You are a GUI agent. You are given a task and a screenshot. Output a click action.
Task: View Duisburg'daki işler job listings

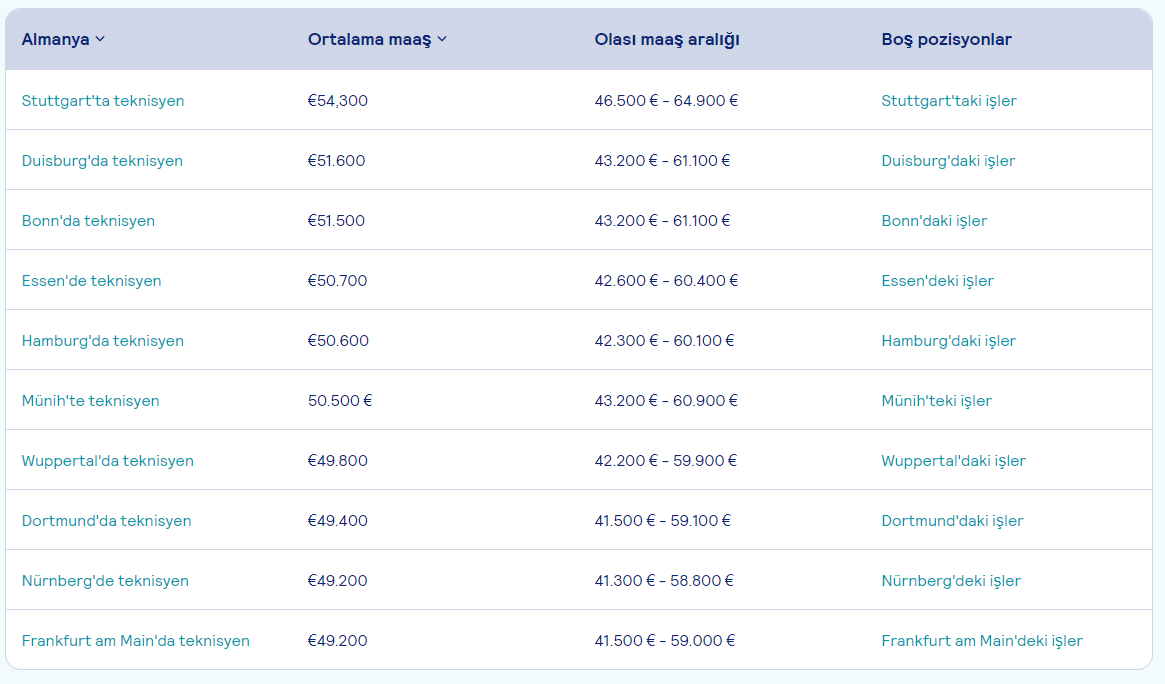pos(948,160)
